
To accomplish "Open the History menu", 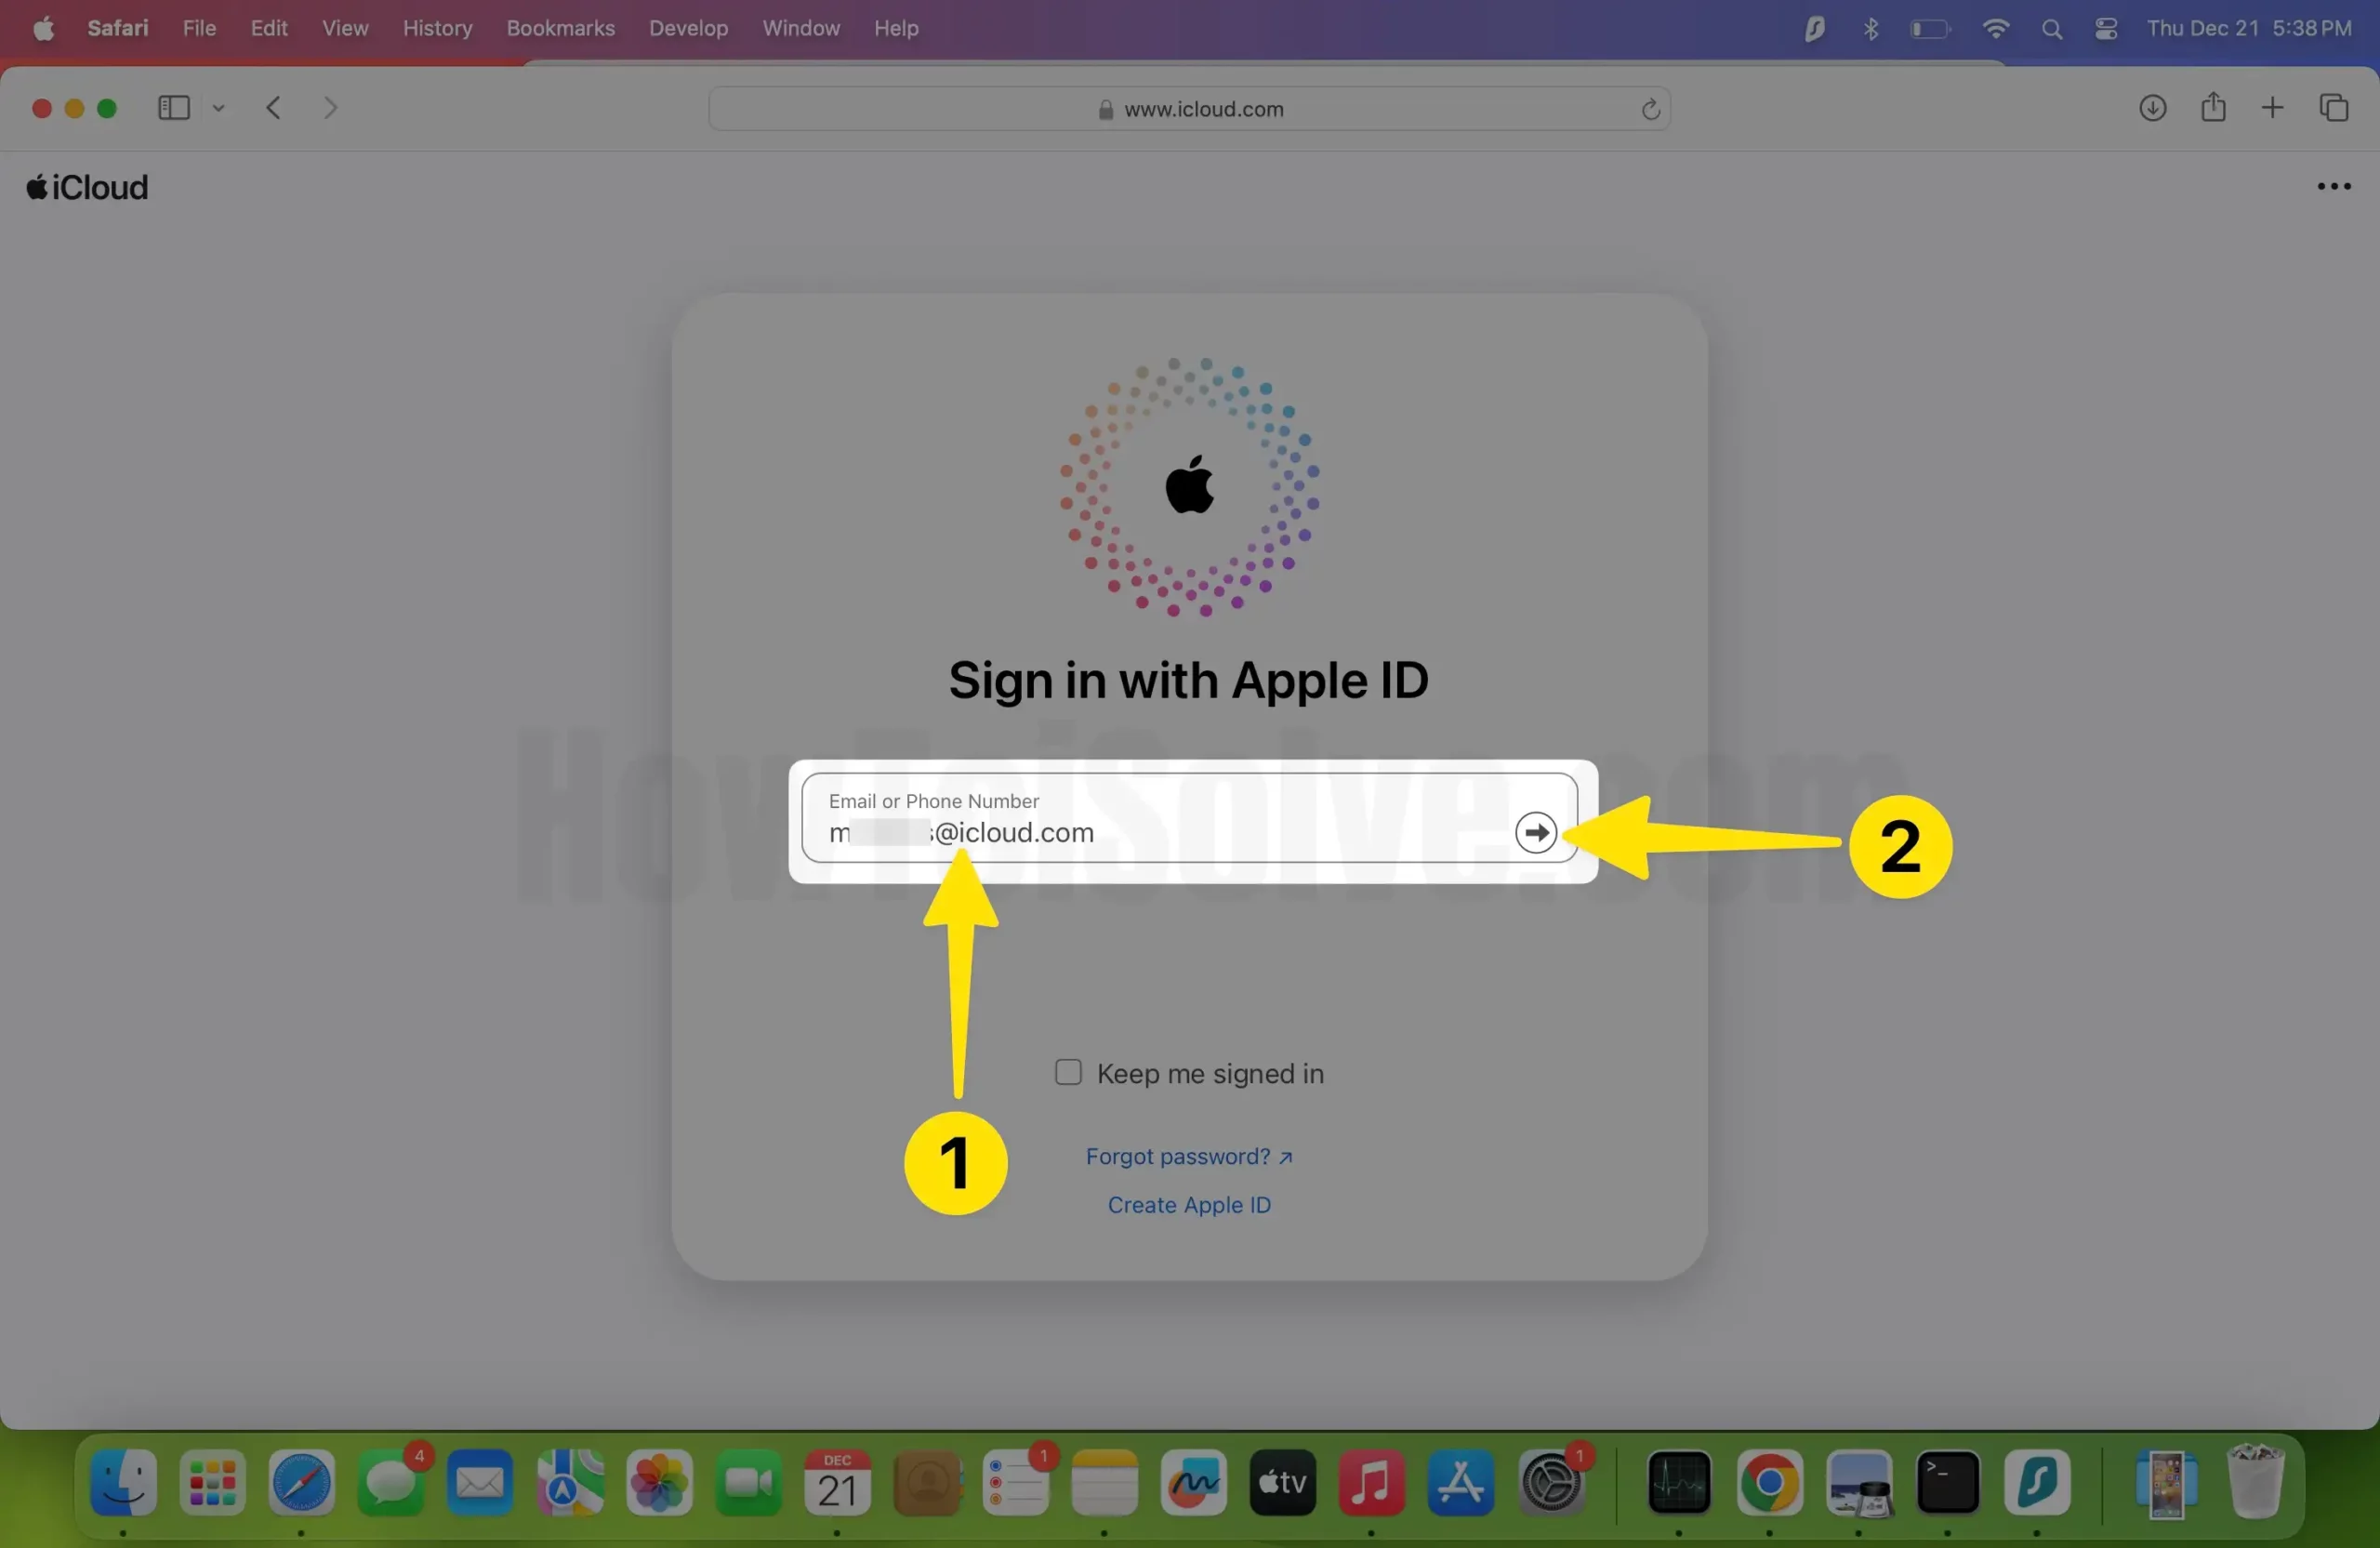I will click(437, 28).
